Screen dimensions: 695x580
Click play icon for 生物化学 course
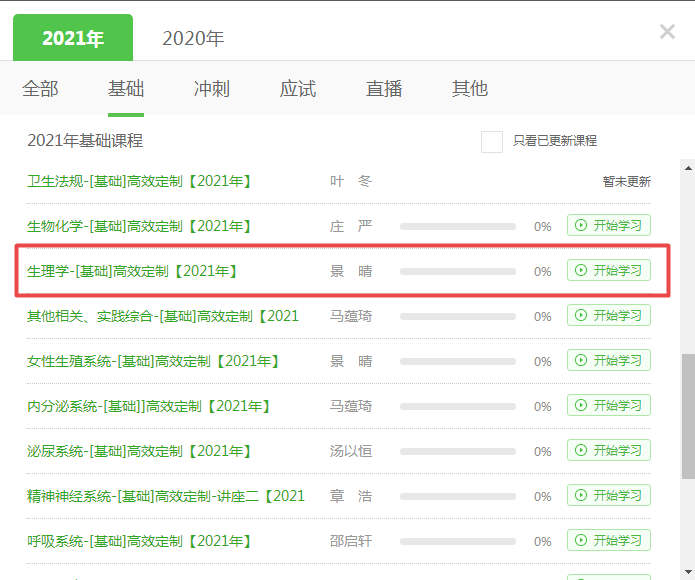(x=581, y=226)
